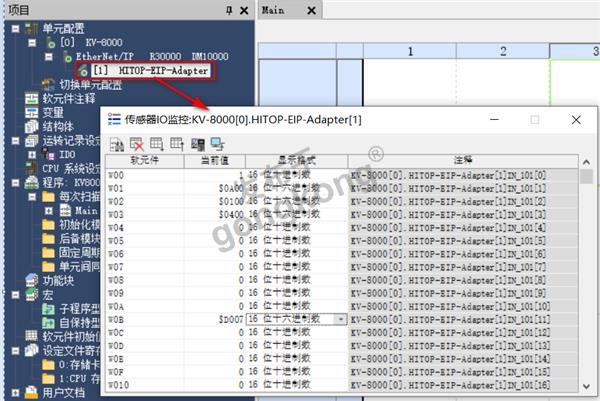
Task: Select [1] HITOP-EIP-Adapter tree item
Action: [x=151, y=70]
